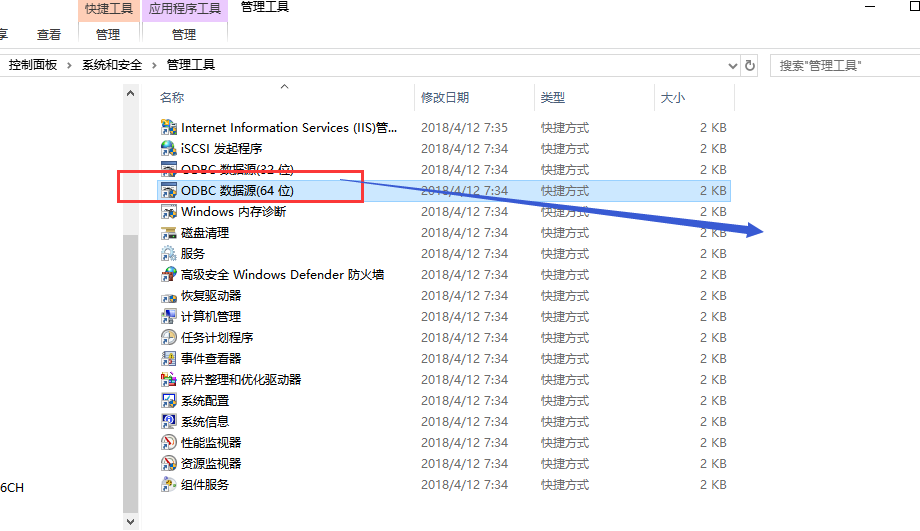Click the 任务计划程序 clock icon
Screen dimensions: 920x531
(168, 337)
